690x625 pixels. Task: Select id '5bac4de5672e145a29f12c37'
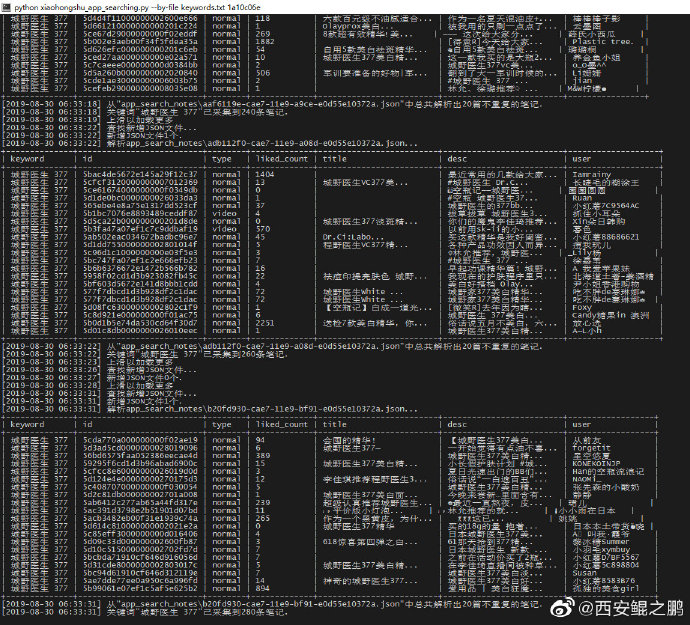140,174
